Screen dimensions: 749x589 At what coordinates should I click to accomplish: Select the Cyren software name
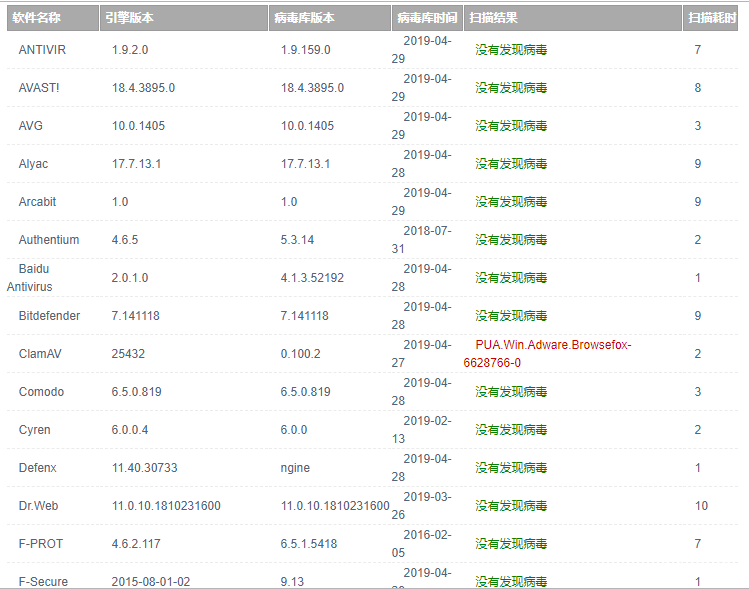(34, 429)
